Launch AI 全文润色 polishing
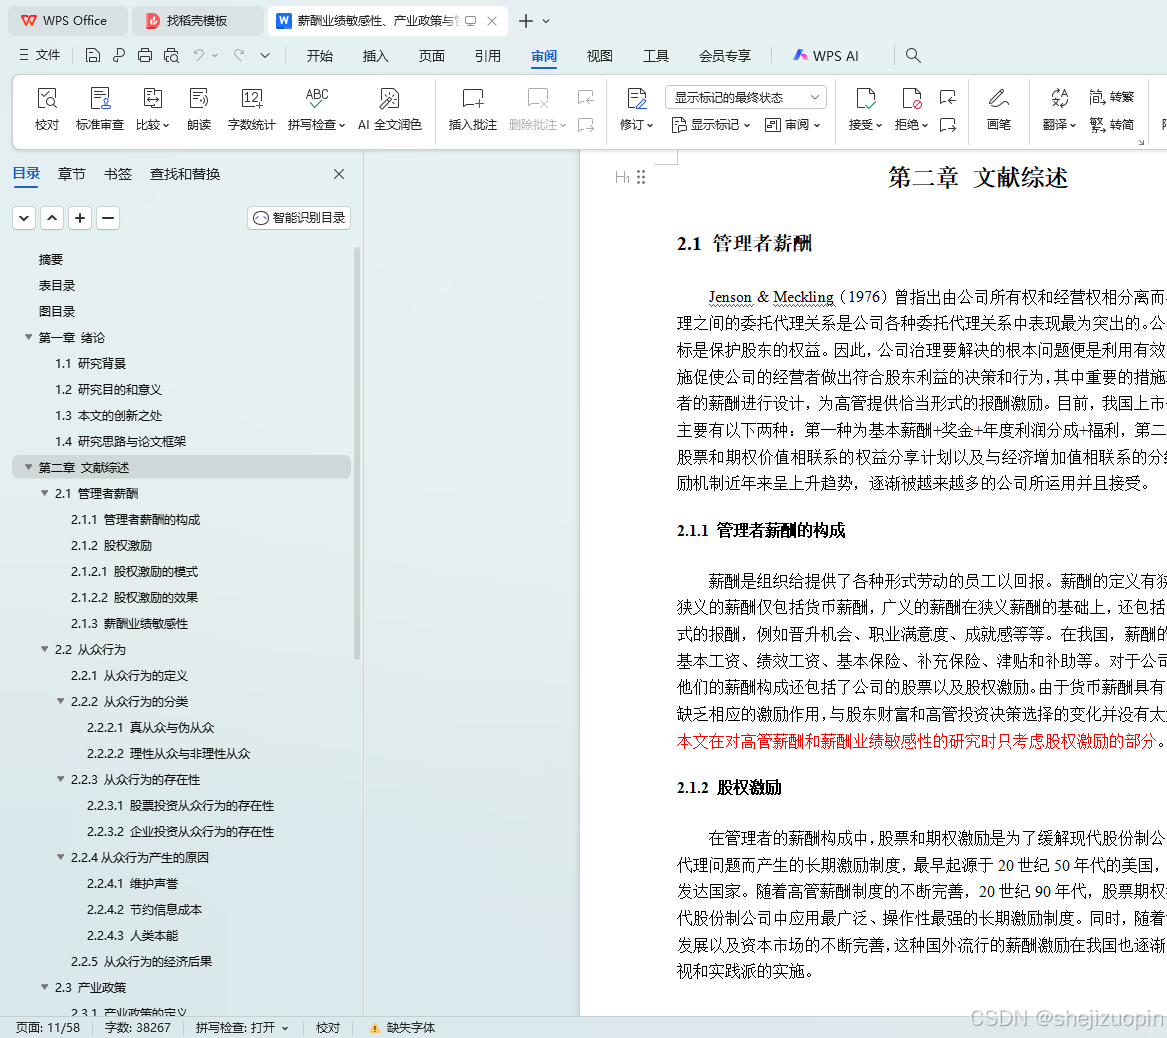The width and height of the screenshot is (1167, 1038). [x=389, y=109]
